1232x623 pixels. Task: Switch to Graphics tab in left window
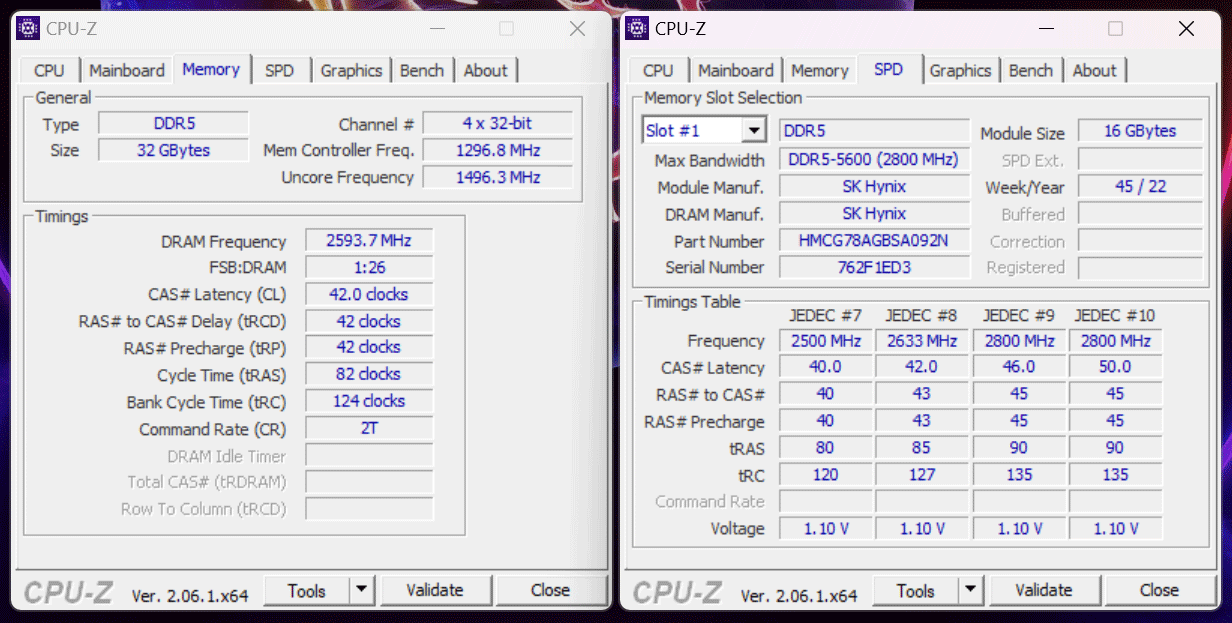[x=351, y=70]
